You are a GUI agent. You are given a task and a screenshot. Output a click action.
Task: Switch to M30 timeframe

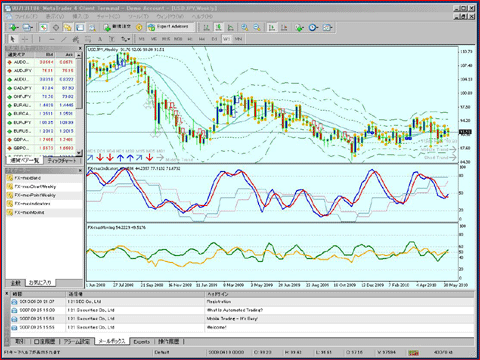click(178, 39)
